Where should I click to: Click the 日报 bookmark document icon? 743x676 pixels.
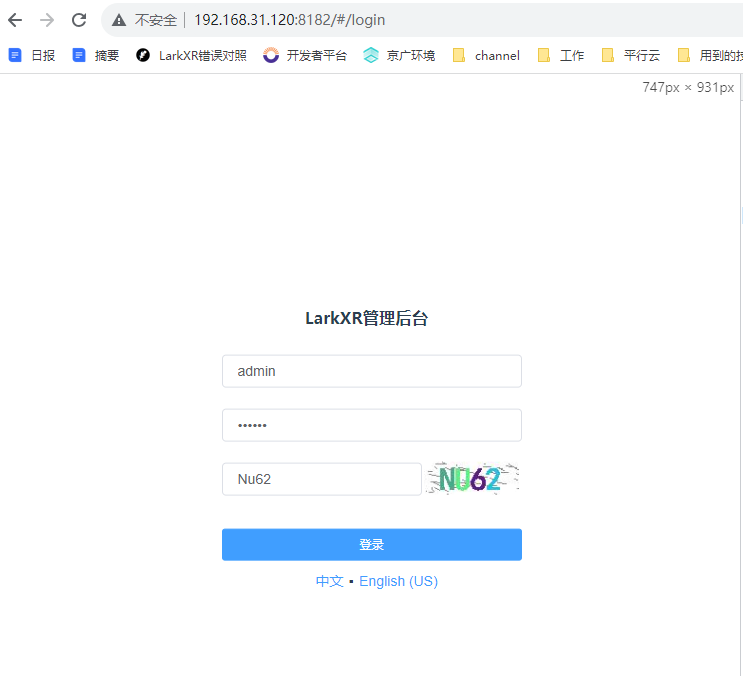click(15, 55)
